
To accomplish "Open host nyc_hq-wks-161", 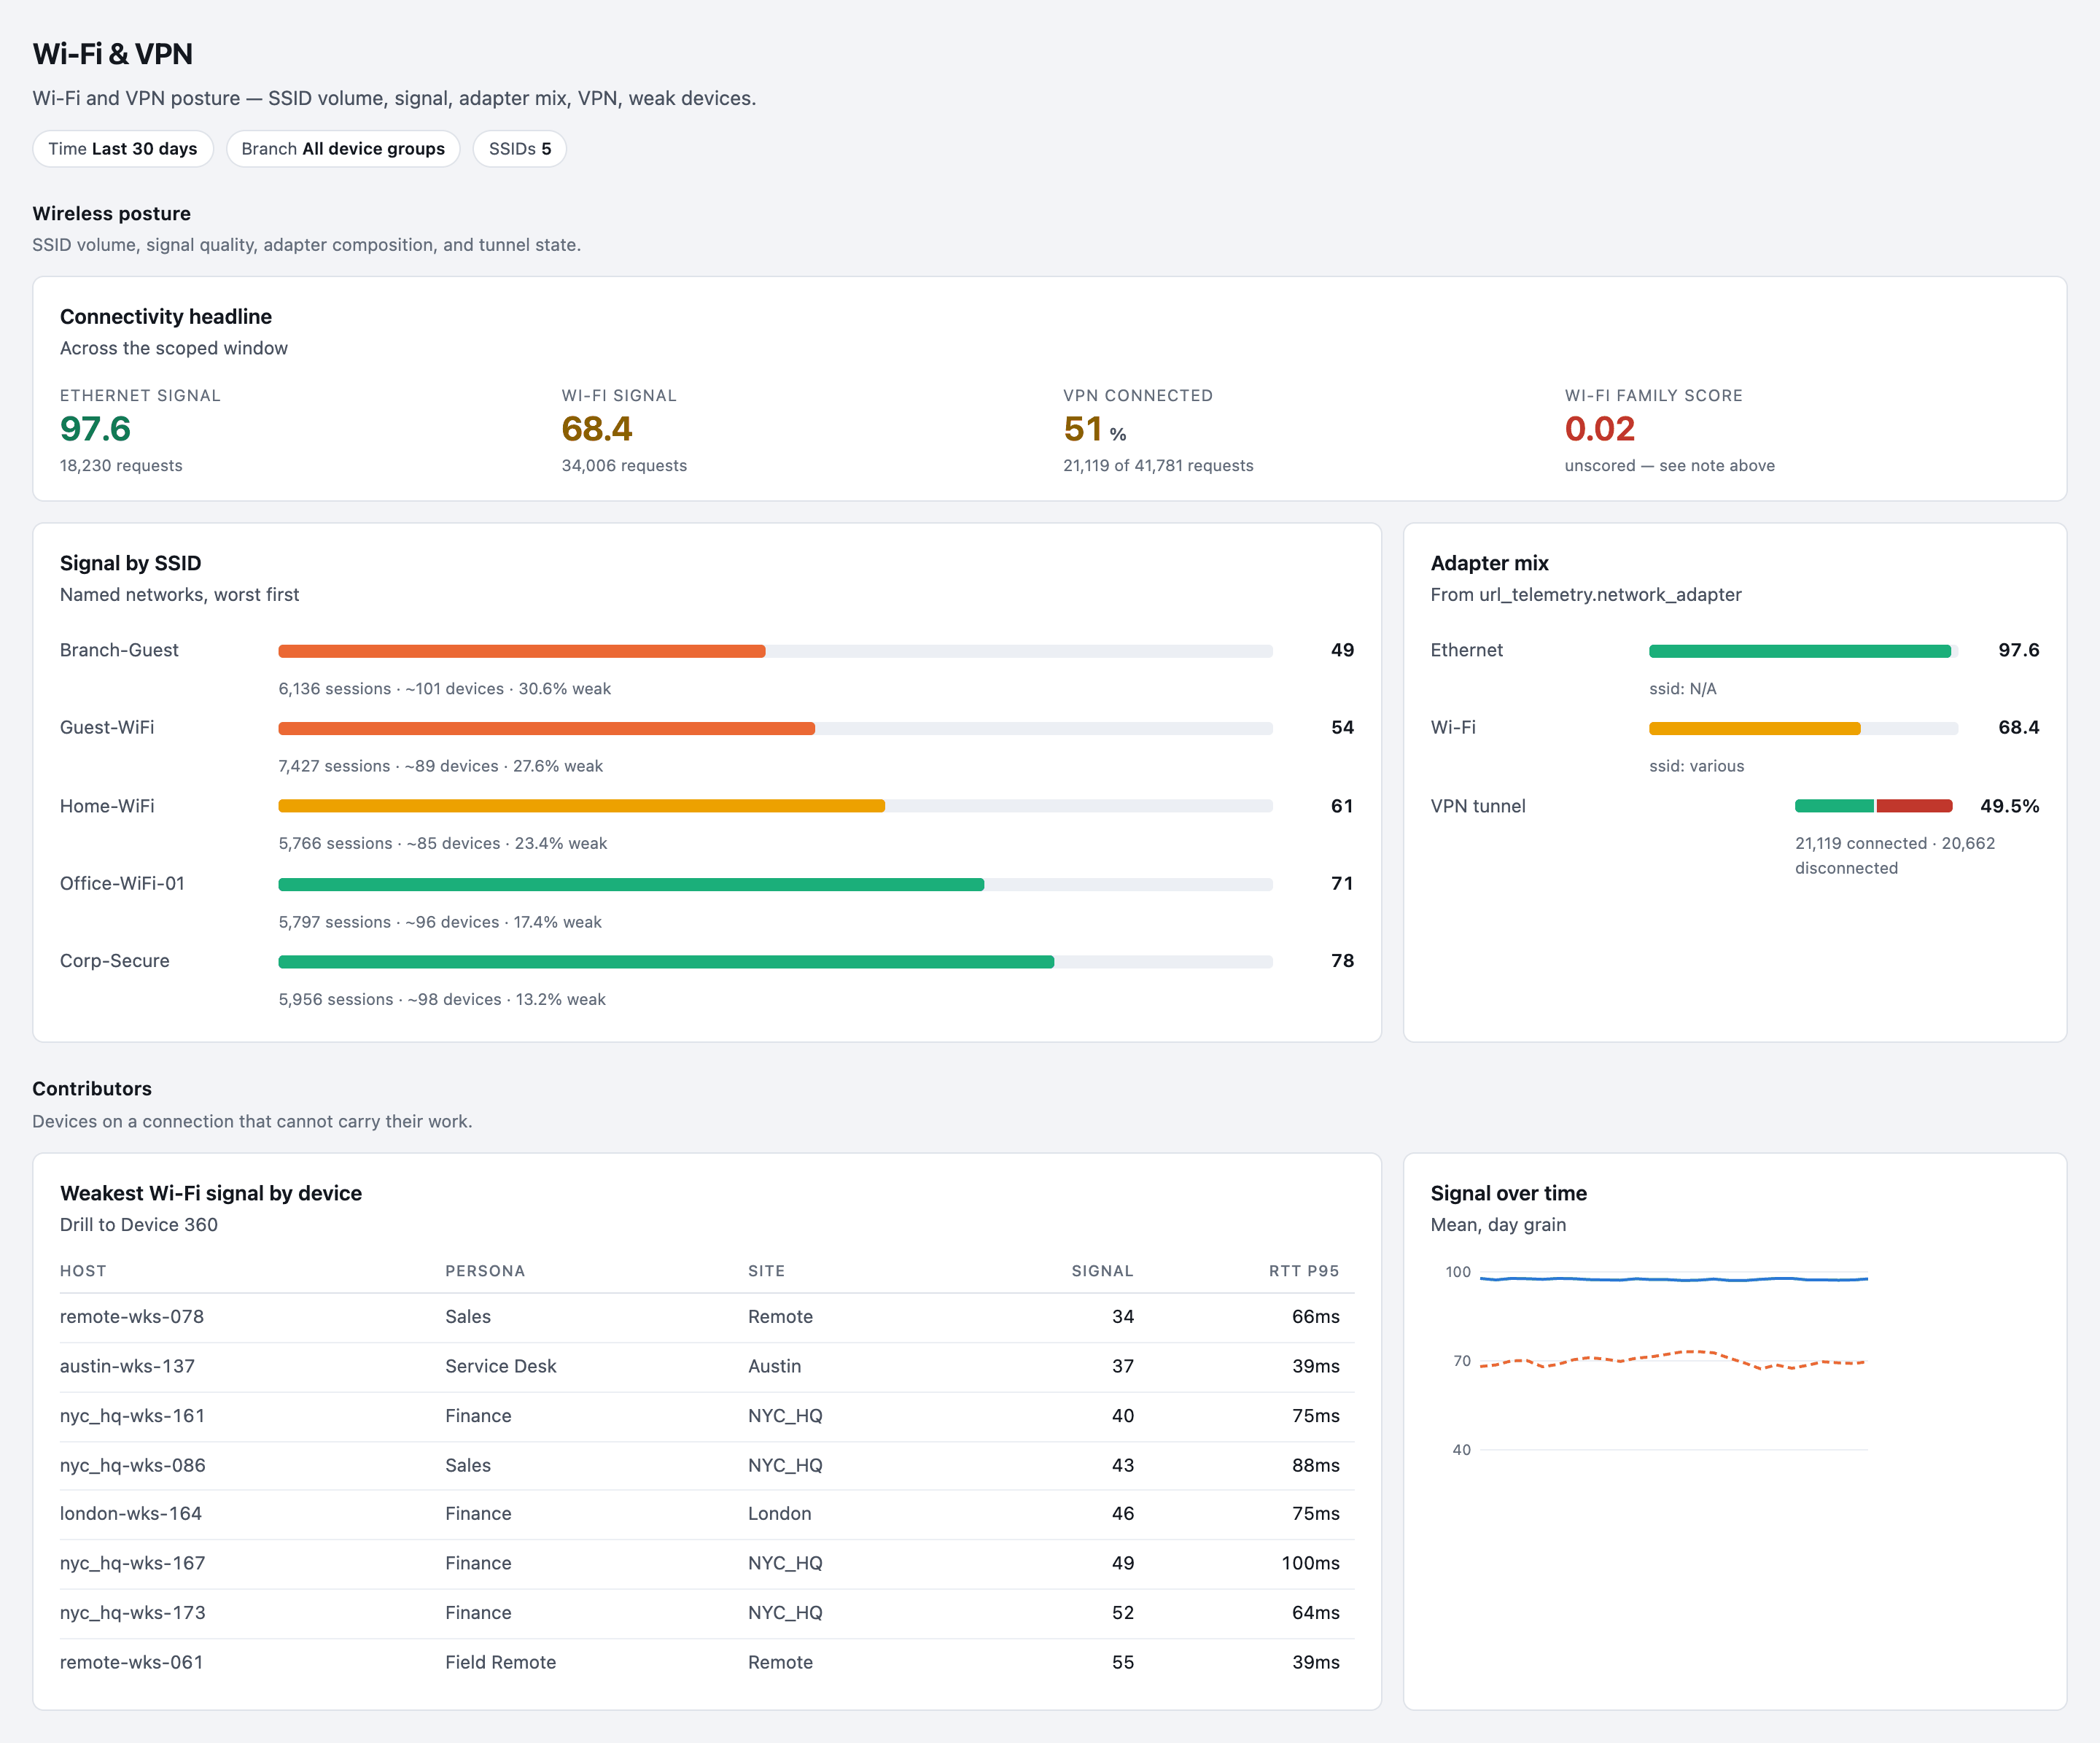I will tap(132, 1416).
